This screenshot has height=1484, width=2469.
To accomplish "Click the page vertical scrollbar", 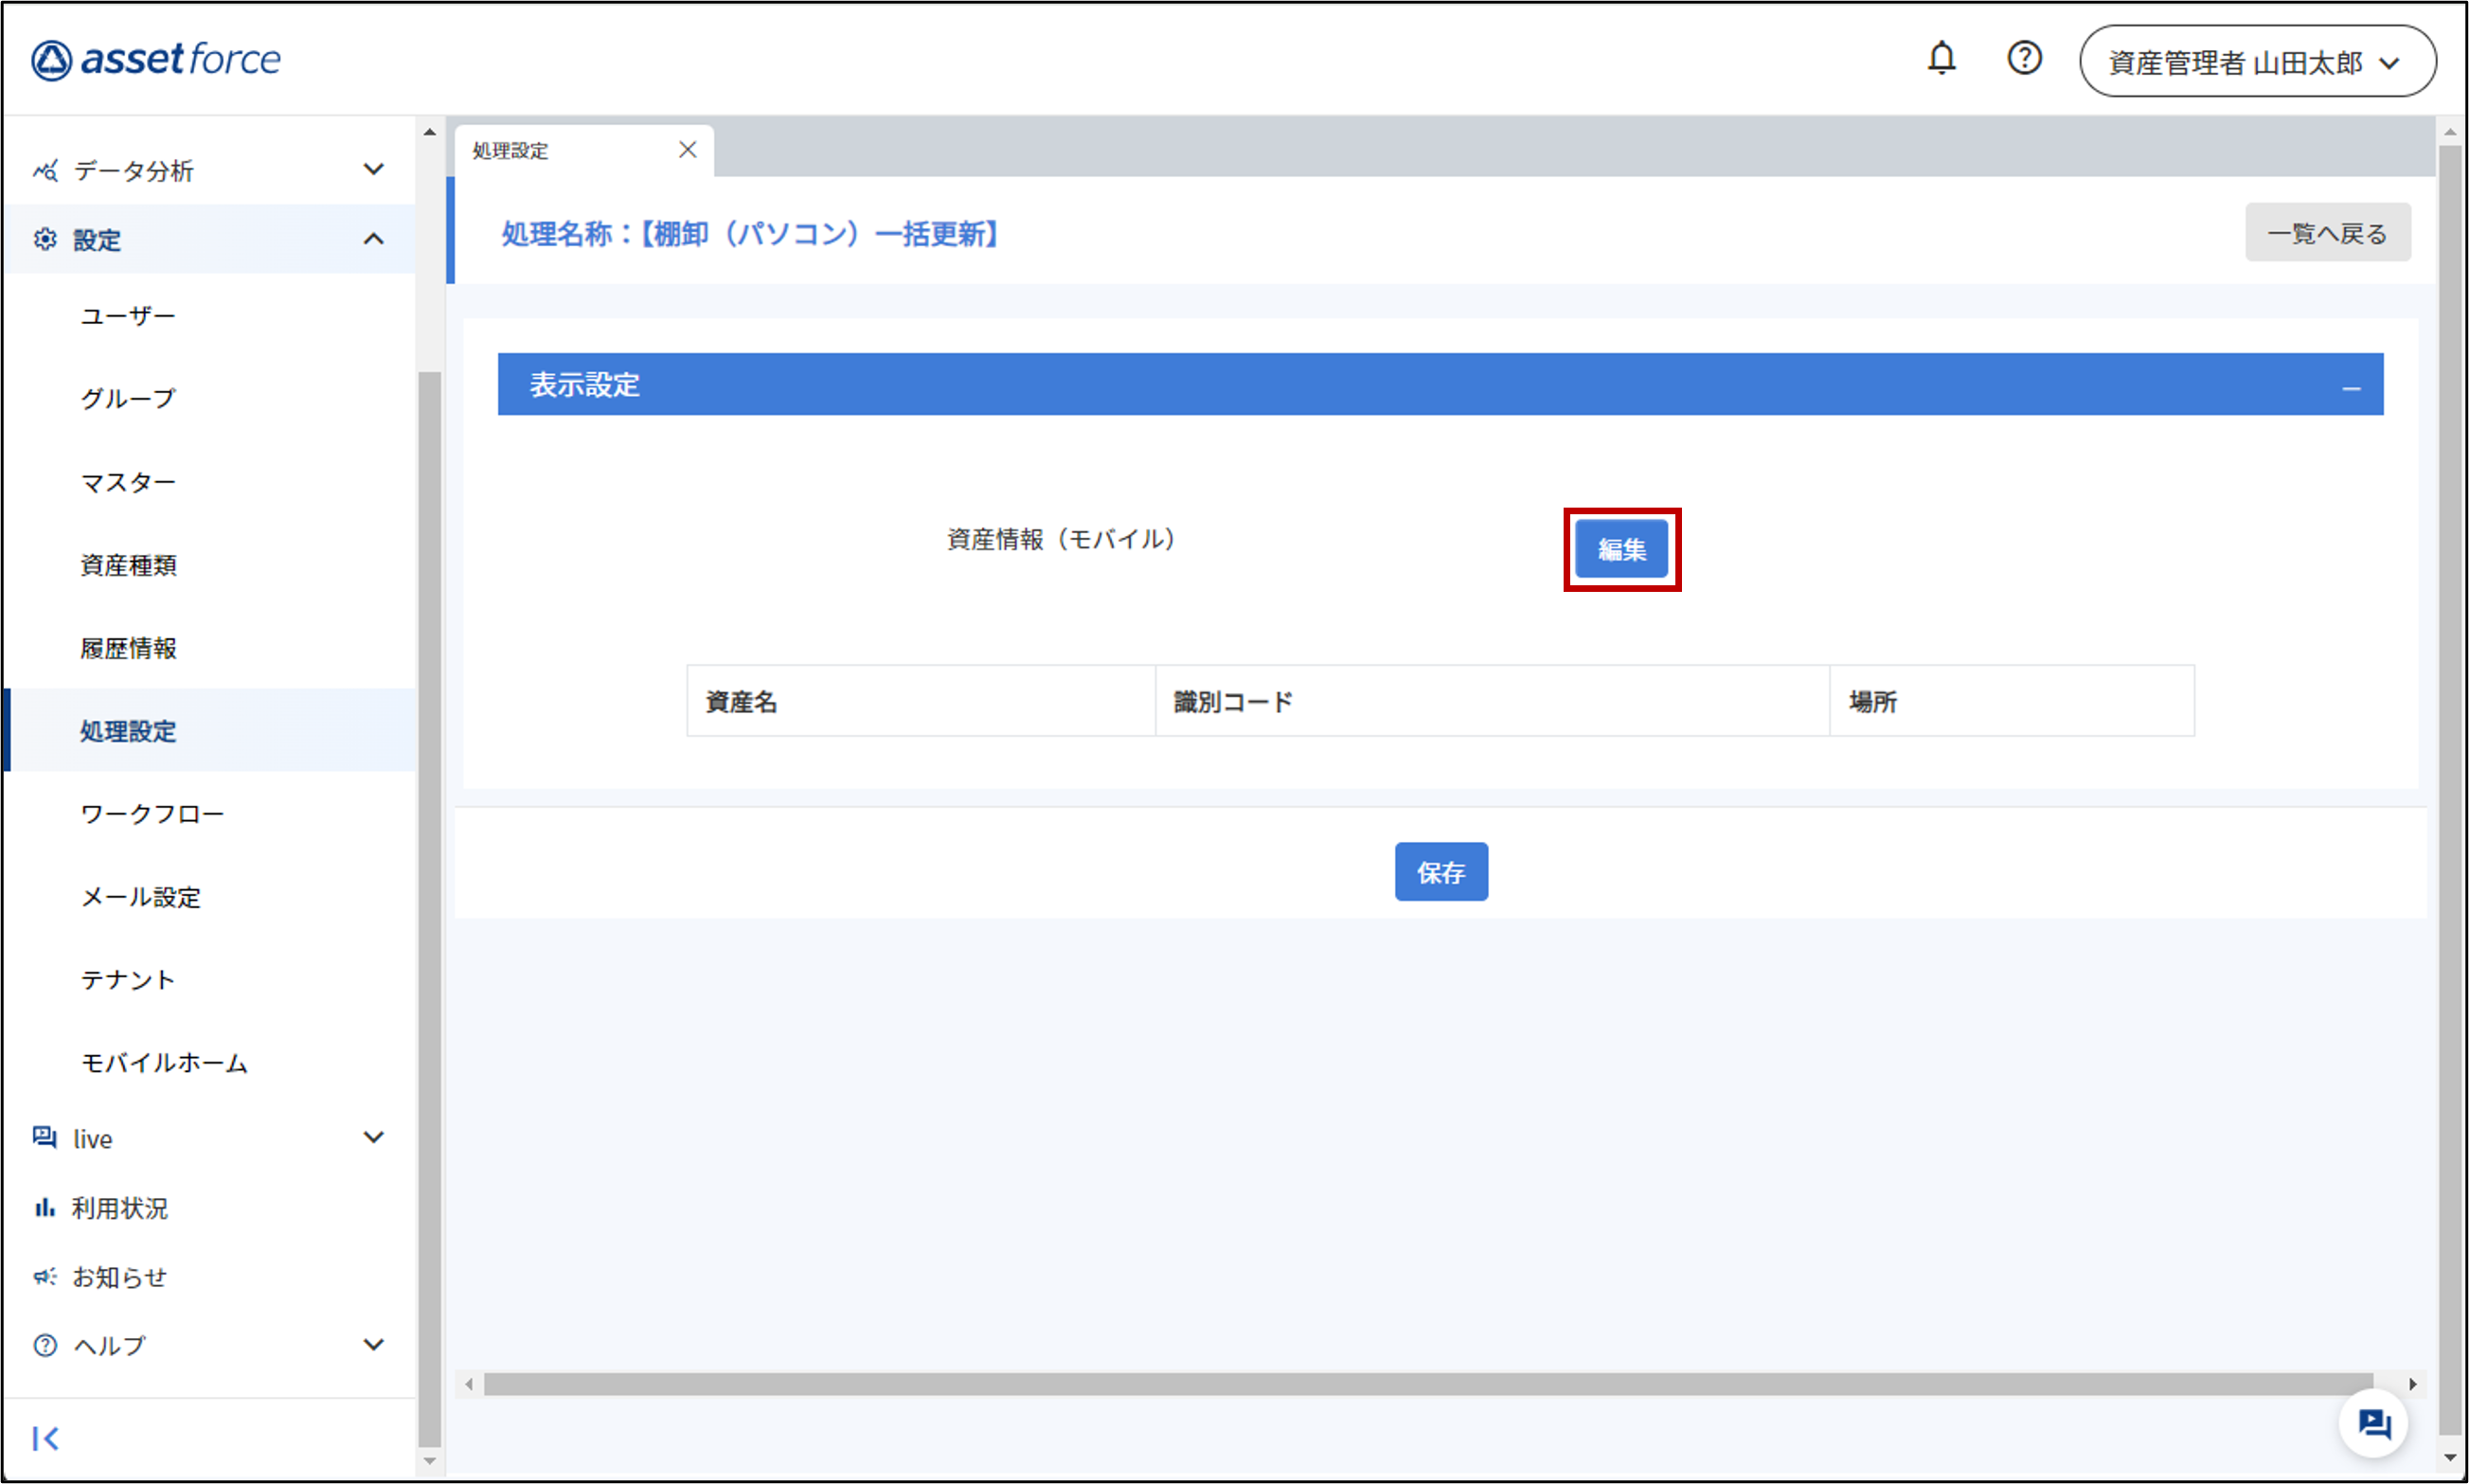I will pyautogui.click(x=2449, y=790).
